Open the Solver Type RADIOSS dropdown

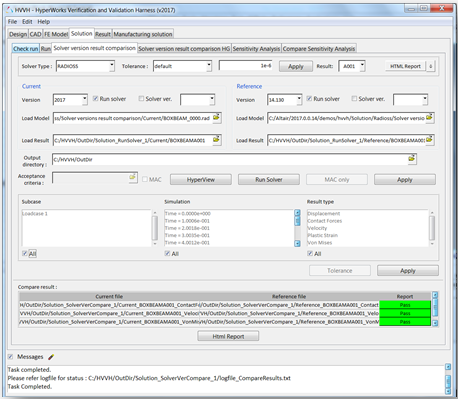(112, 66)
